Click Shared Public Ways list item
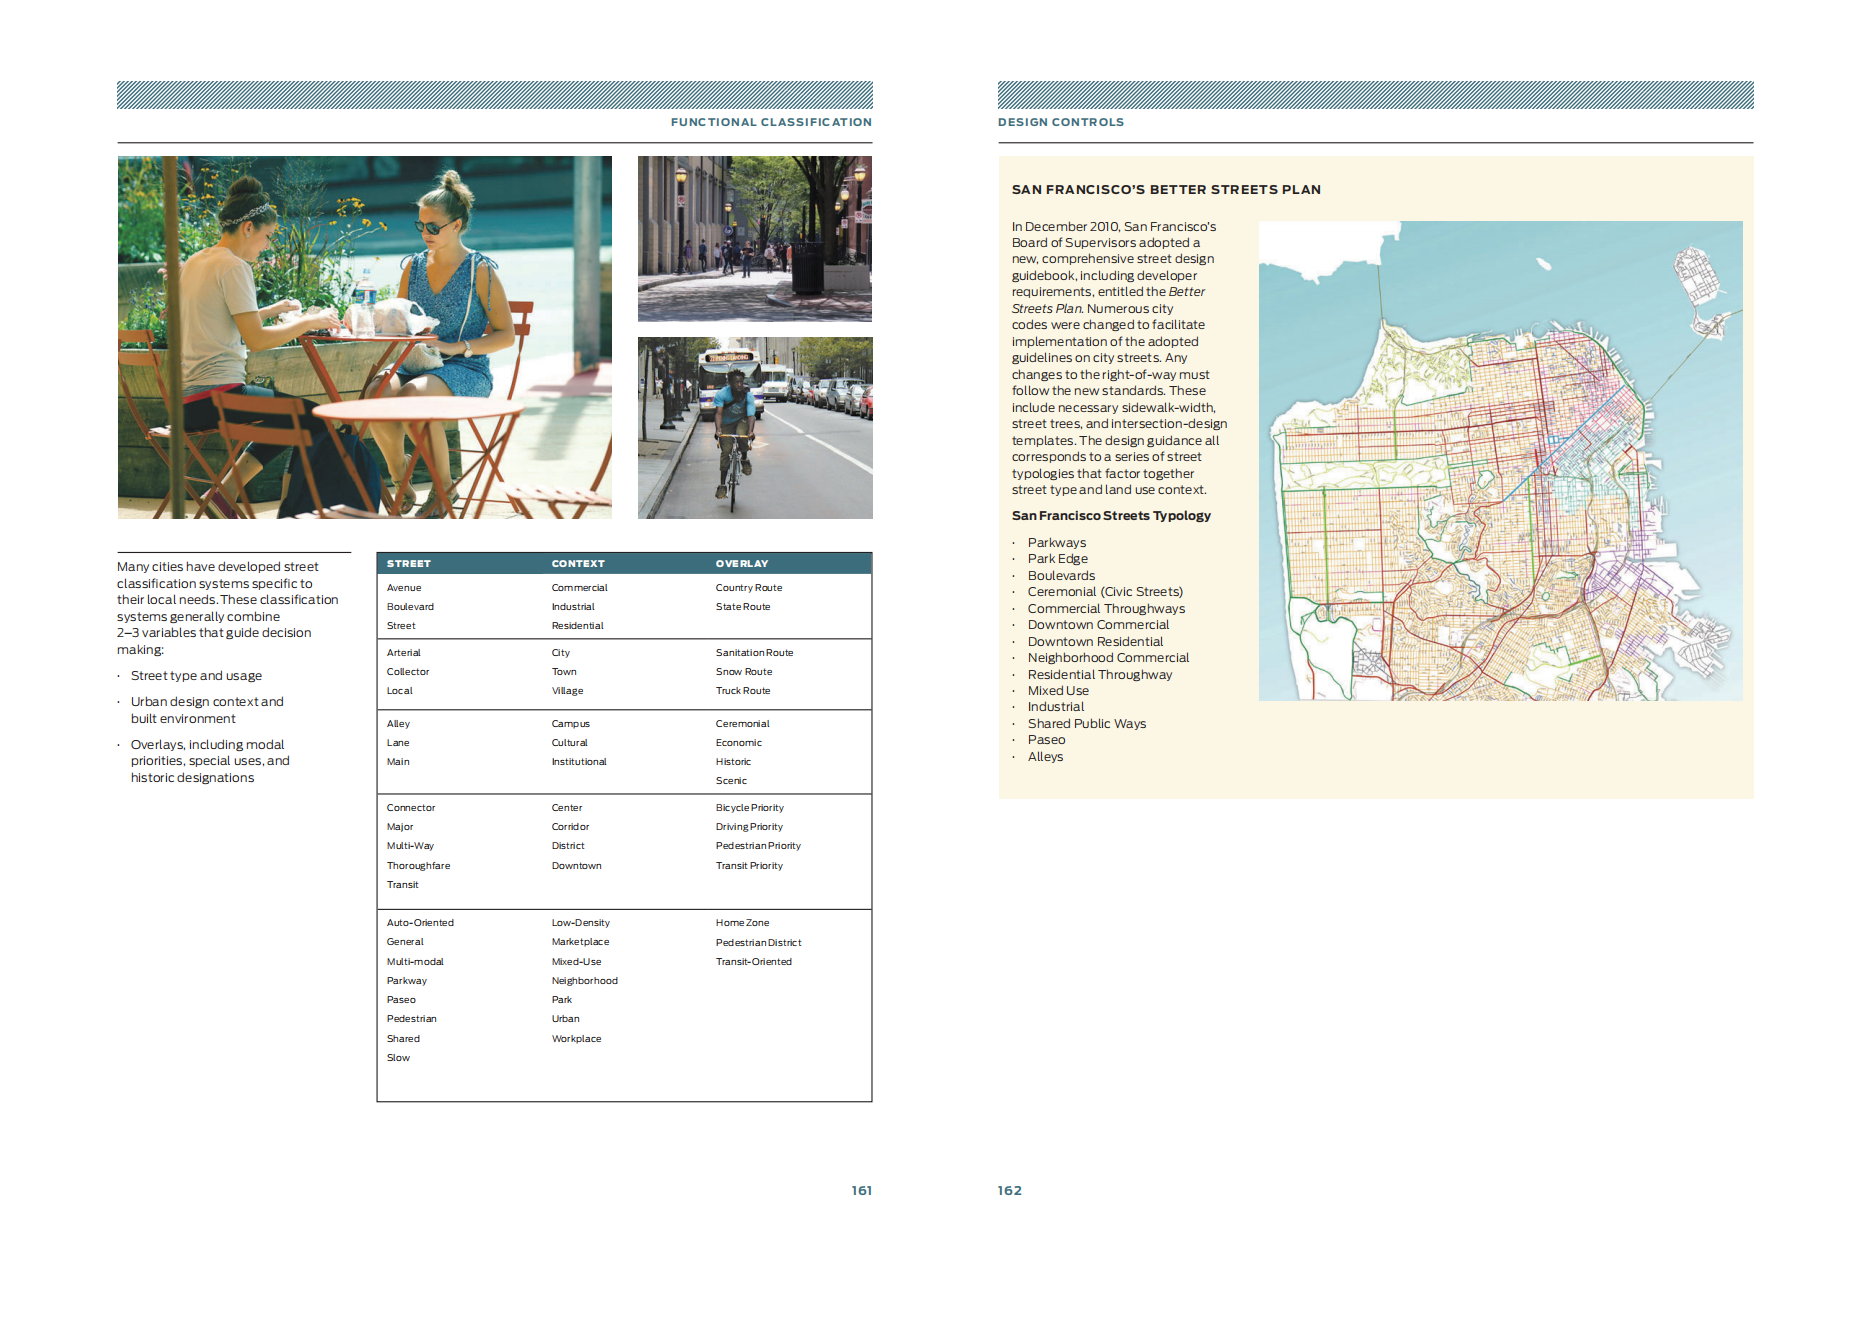 pyautogui.click(x=1086, y=724)
